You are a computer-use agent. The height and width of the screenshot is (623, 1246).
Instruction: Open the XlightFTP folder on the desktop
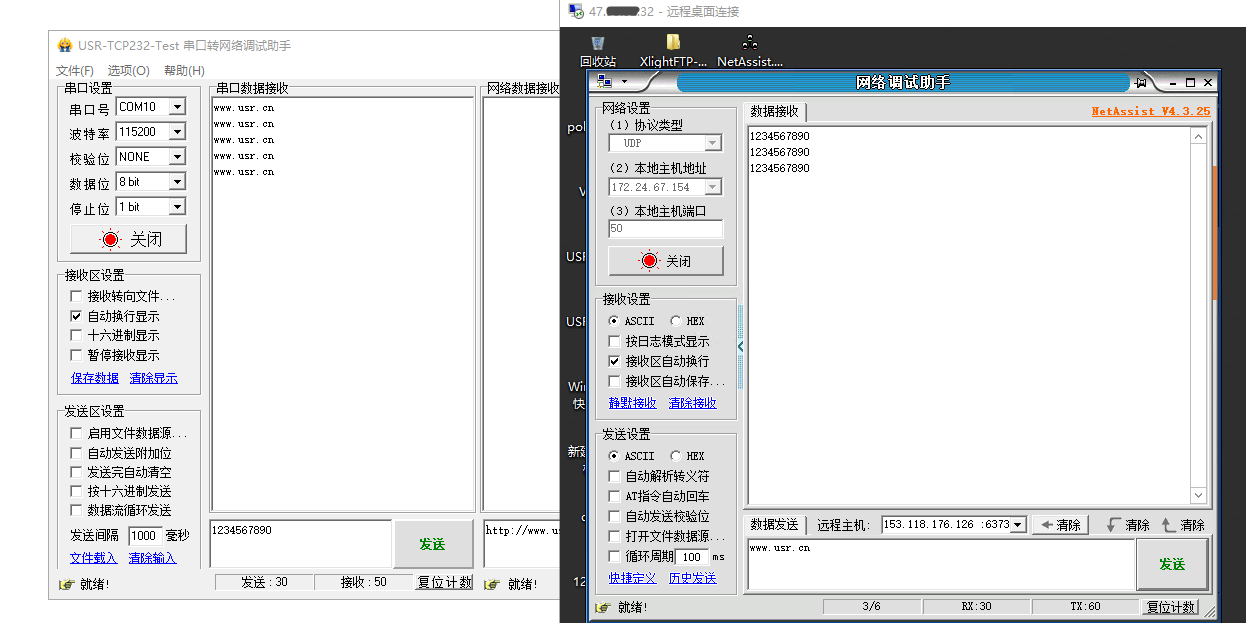[x=673, y=44]
